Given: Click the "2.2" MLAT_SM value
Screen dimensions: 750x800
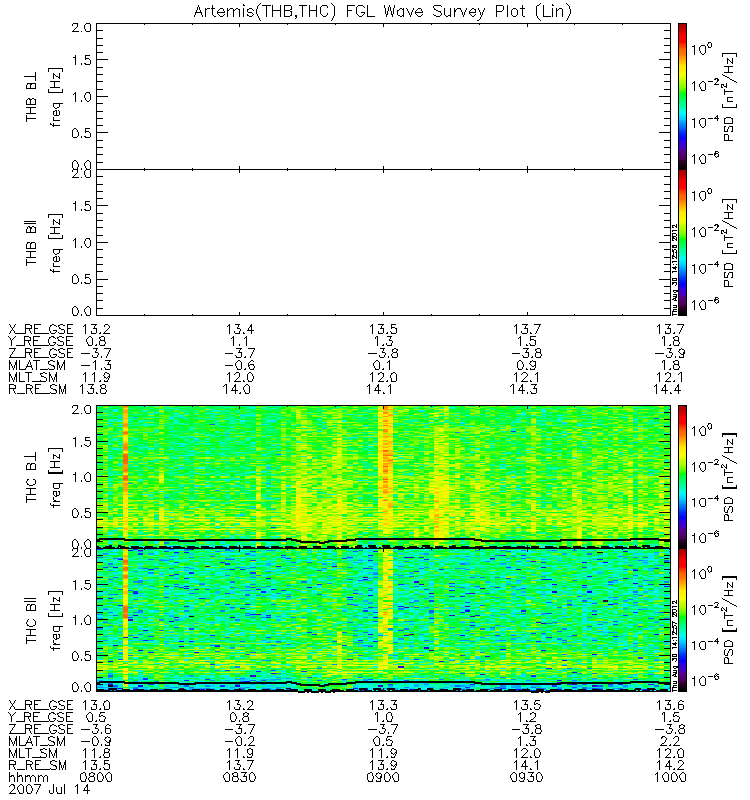Looking at the screenshot, I should 670,741.
